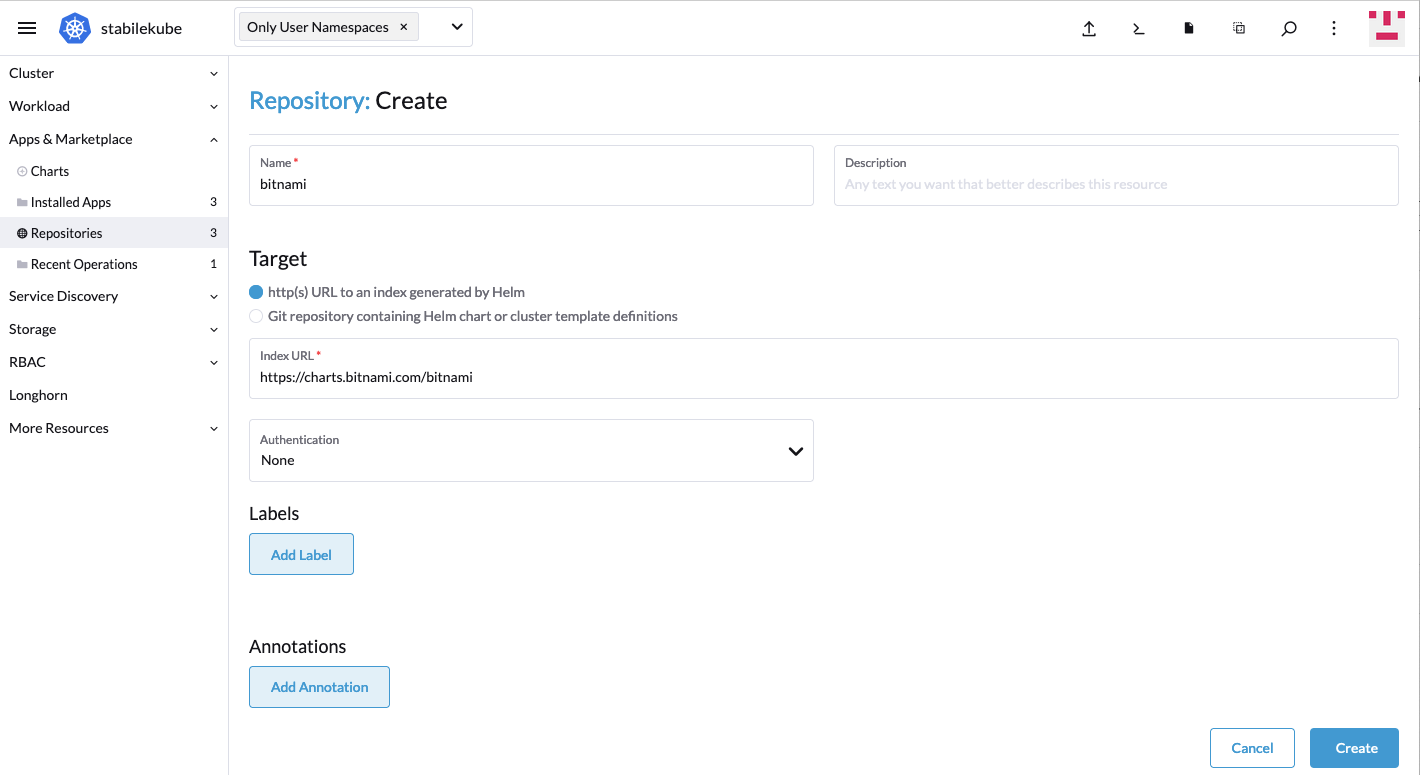Focus the Description input field

pyautogui.click(x=1116, y=176)
